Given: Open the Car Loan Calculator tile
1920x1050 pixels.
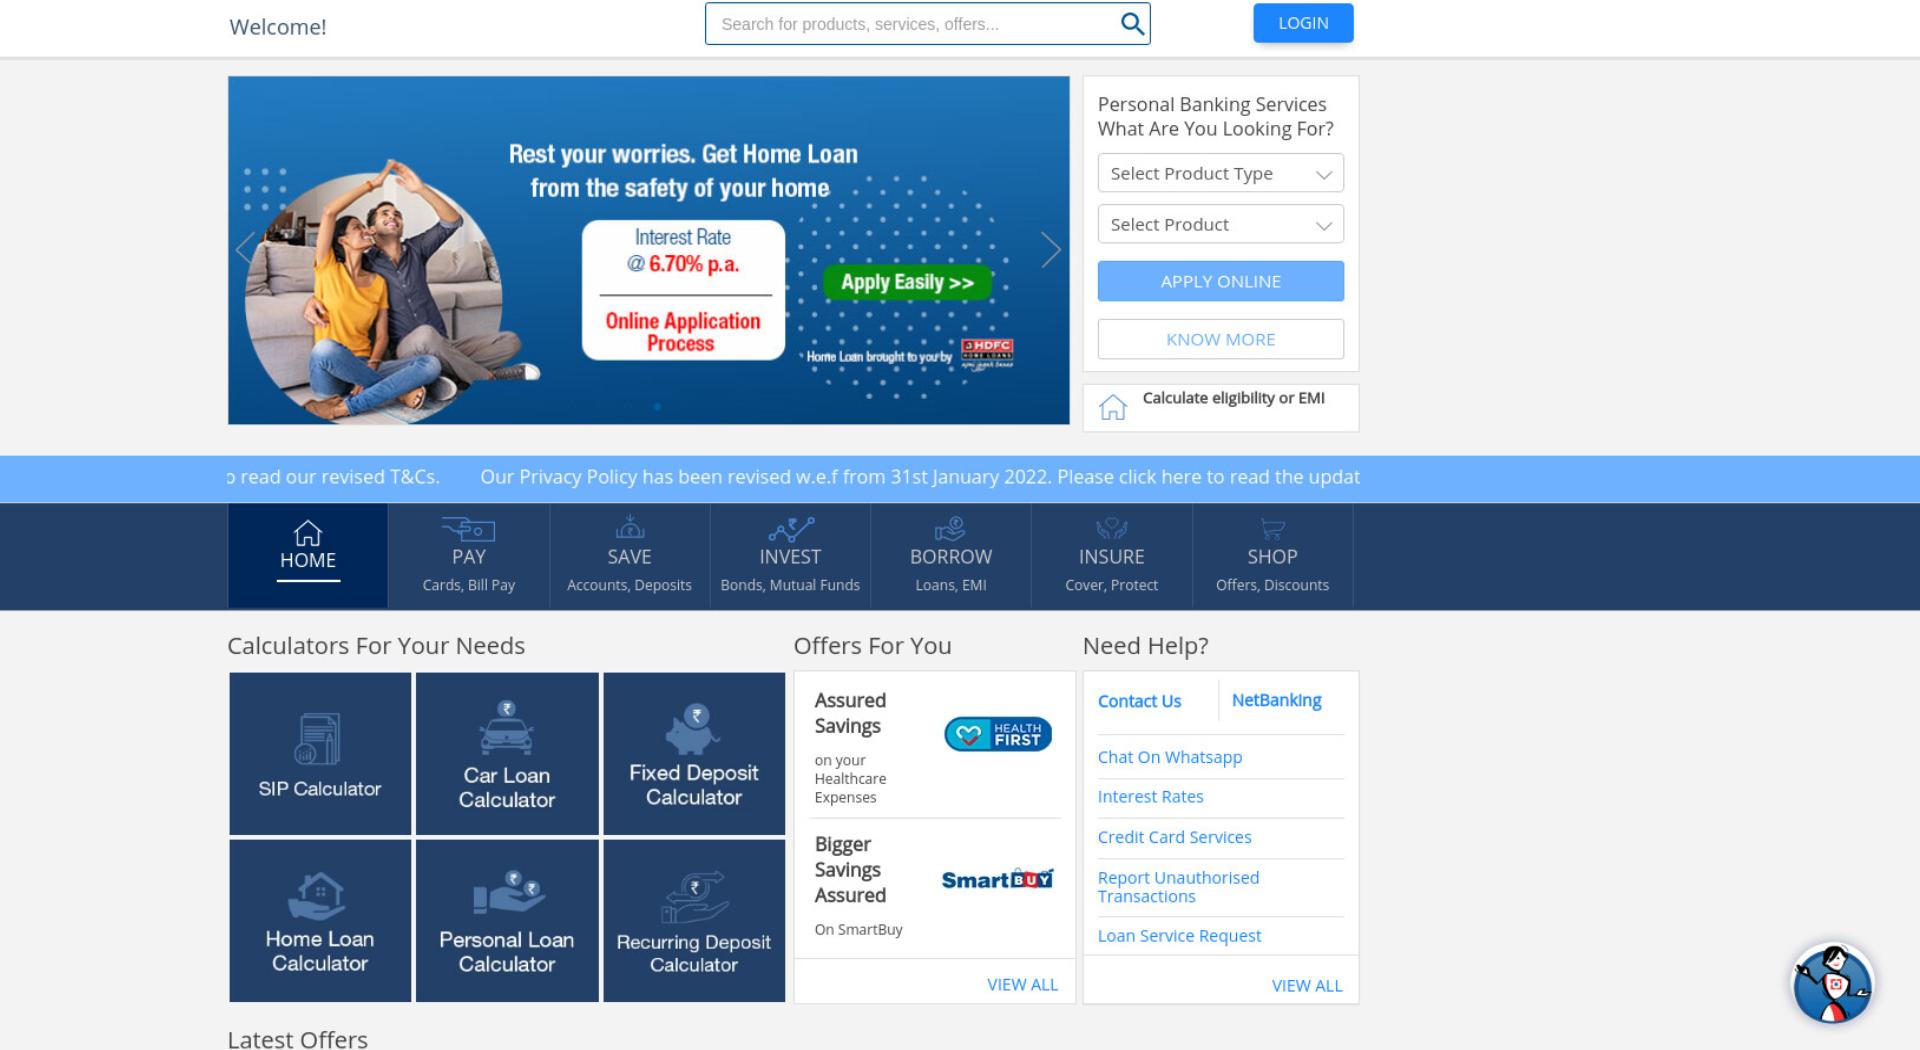Looking at the screenshot, I should point(507,753).
